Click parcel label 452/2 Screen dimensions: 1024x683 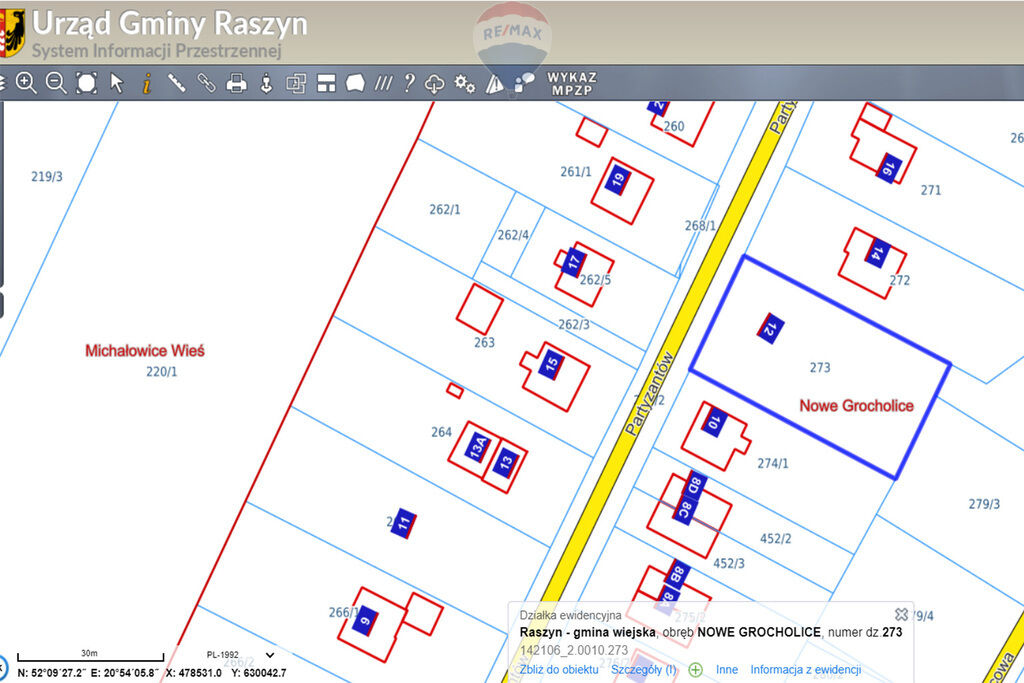tap(776, 539)
